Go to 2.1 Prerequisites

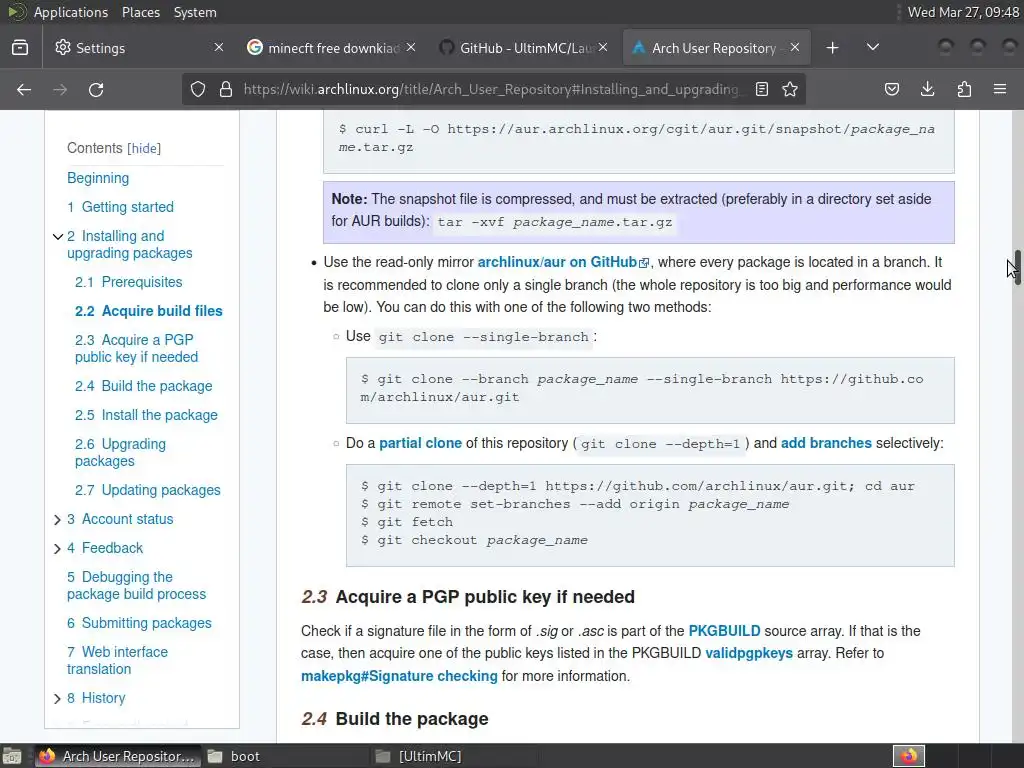point(128,282)
